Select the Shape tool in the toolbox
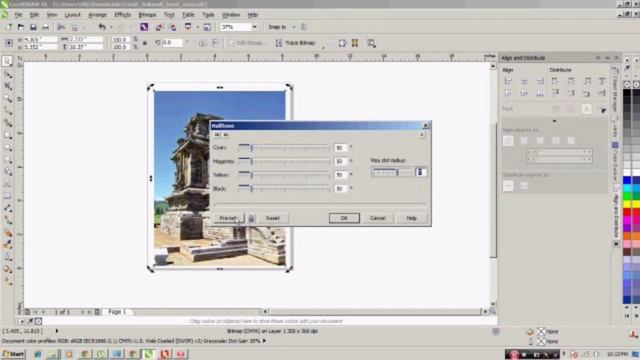This screenshot has height=360, width=640. (x=7, y=74)
